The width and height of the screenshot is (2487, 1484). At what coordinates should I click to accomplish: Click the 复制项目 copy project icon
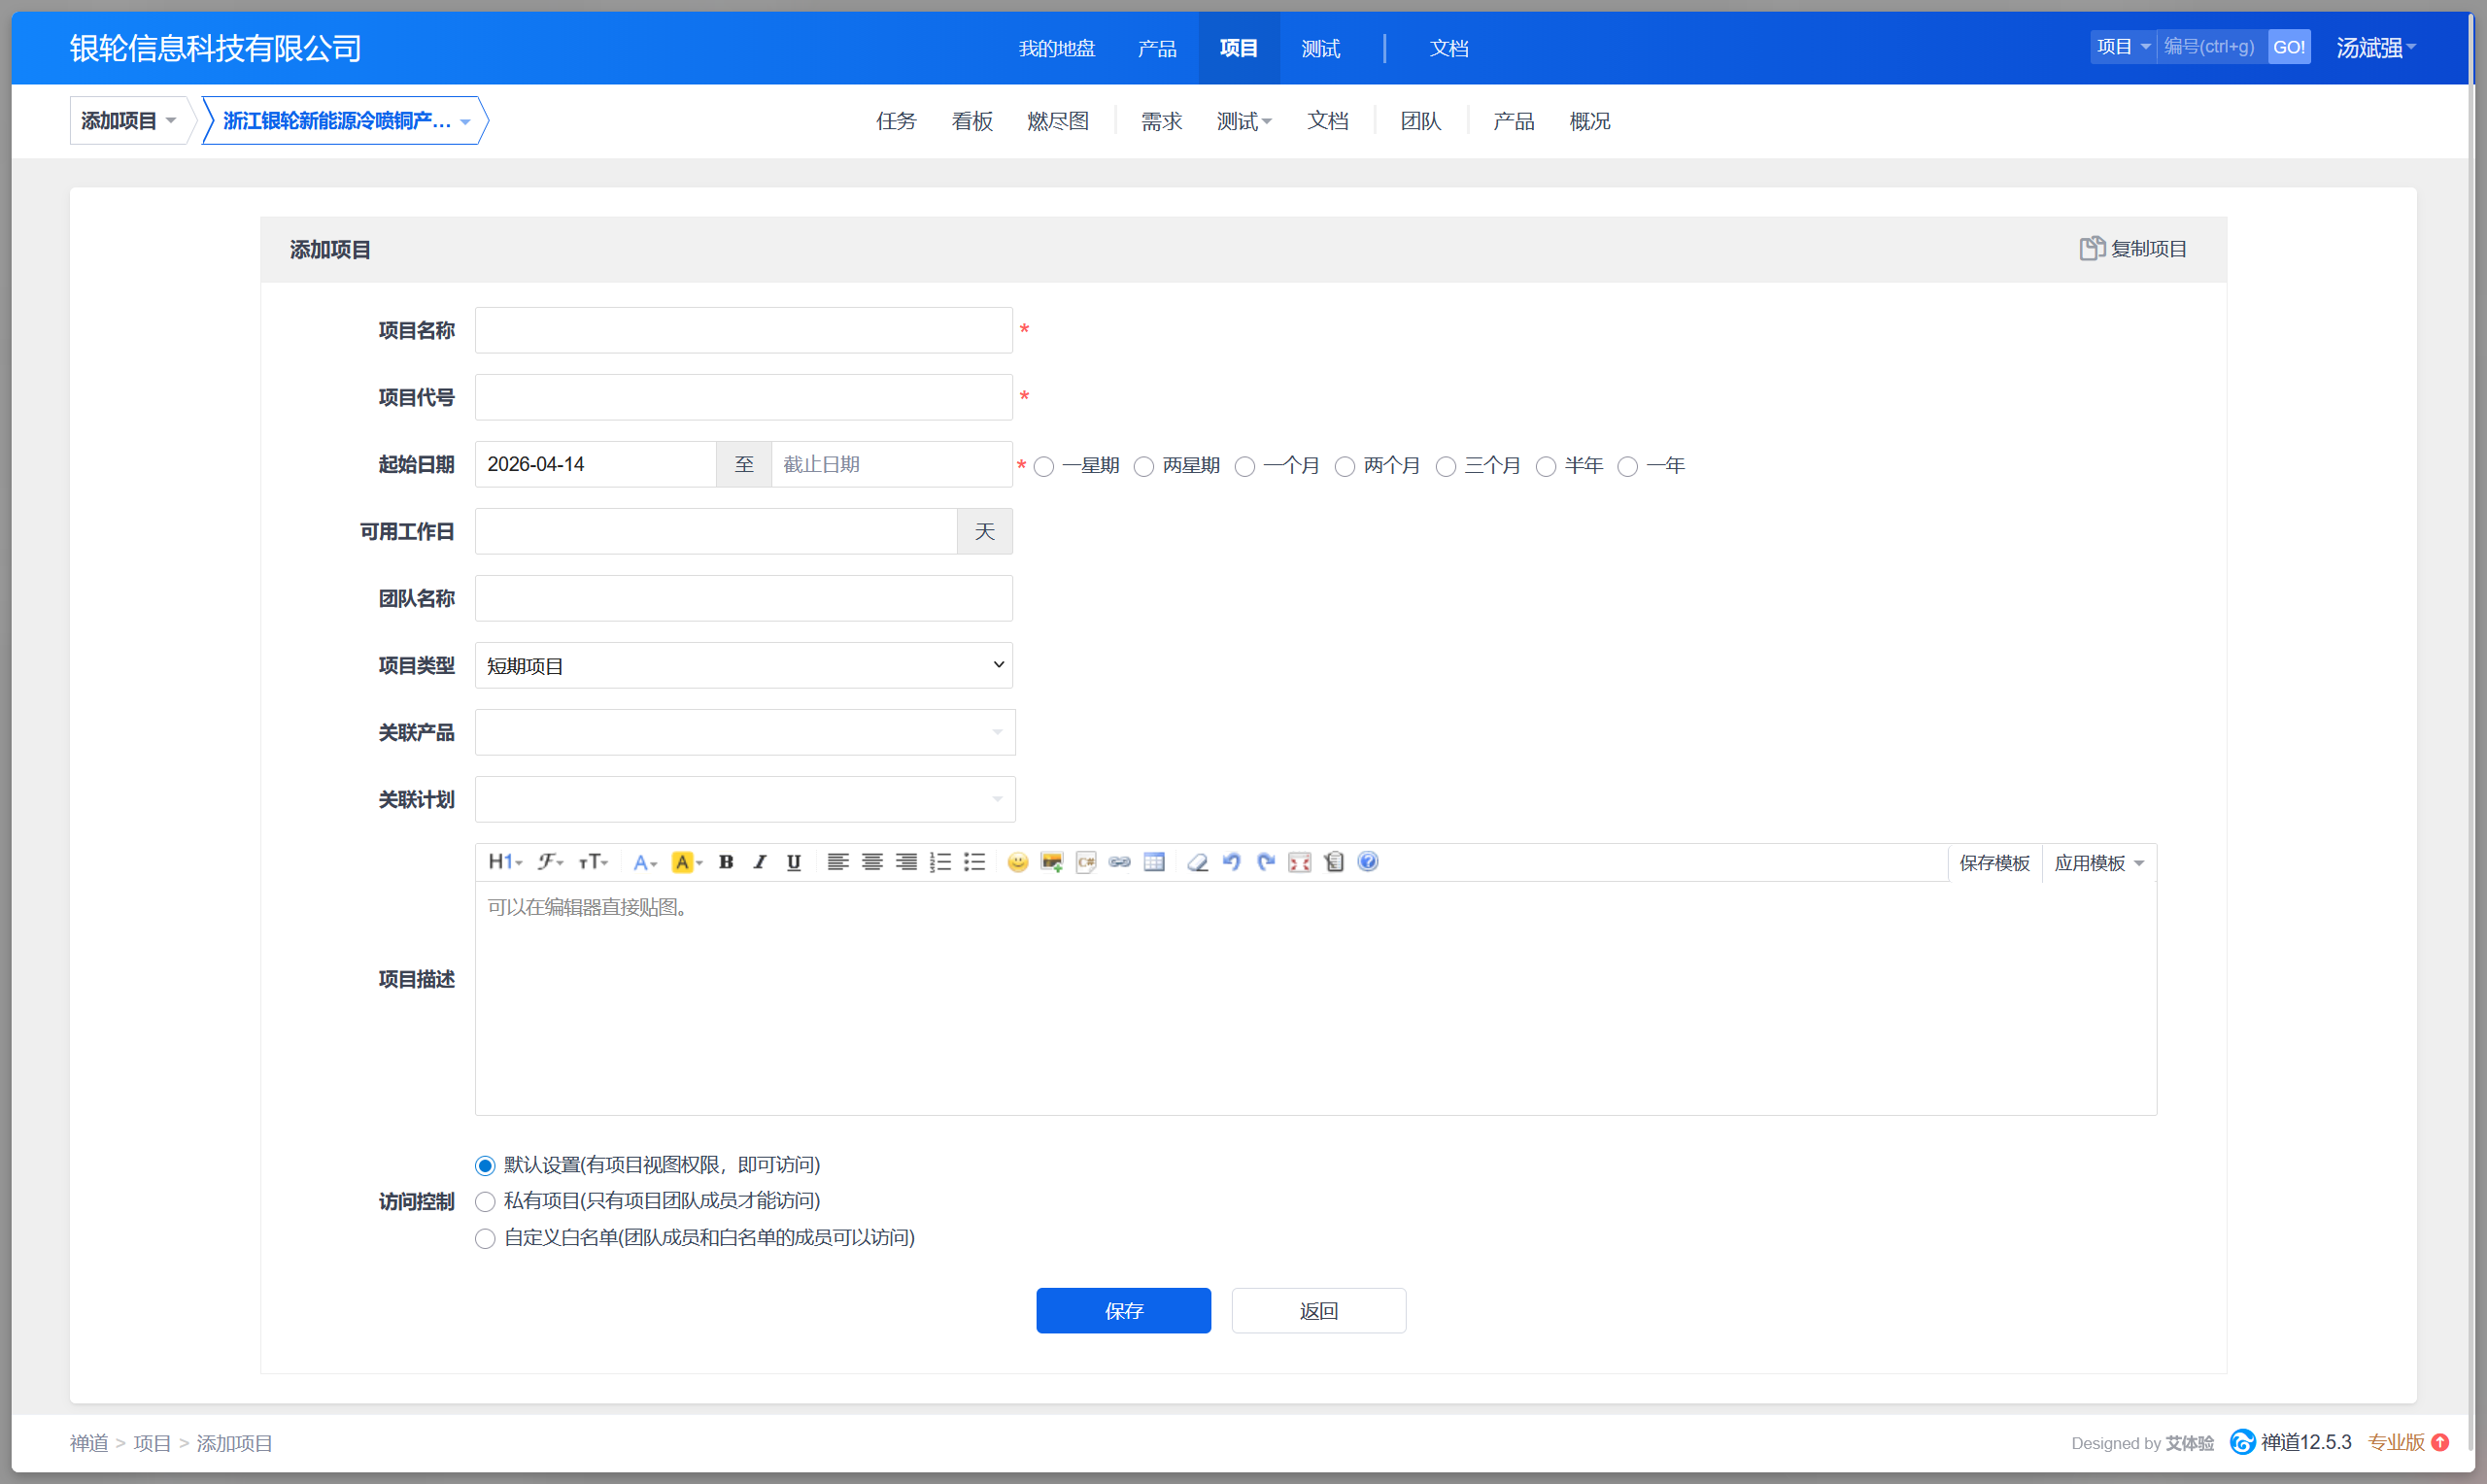[2091, 248]
